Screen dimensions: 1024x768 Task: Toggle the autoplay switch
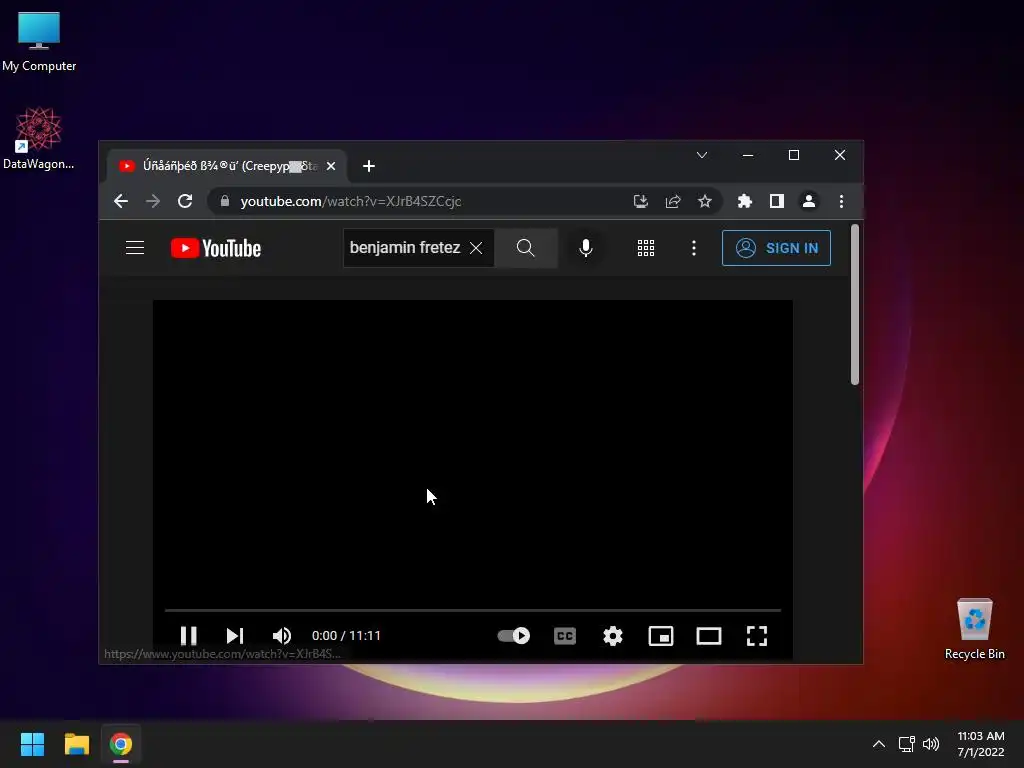click(513, 635)
